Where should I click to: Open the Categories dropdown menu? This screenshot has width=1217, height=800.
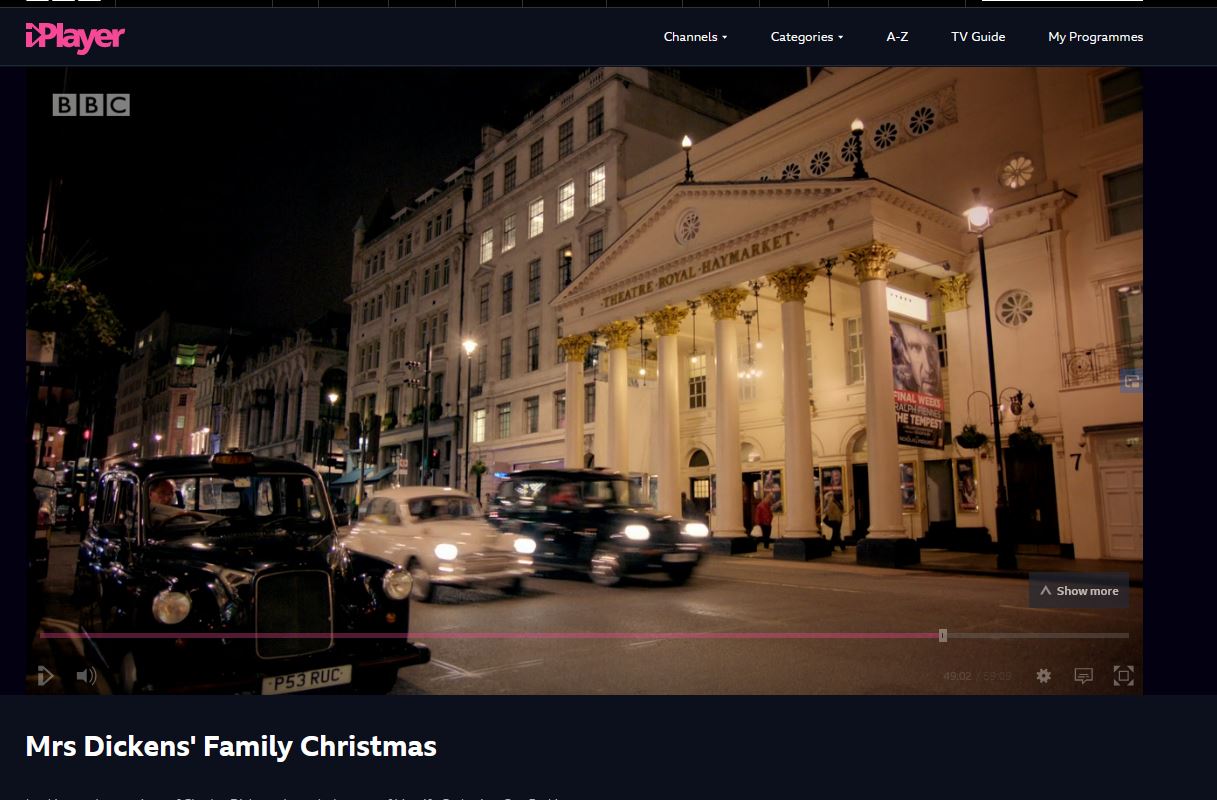(806, 37)
